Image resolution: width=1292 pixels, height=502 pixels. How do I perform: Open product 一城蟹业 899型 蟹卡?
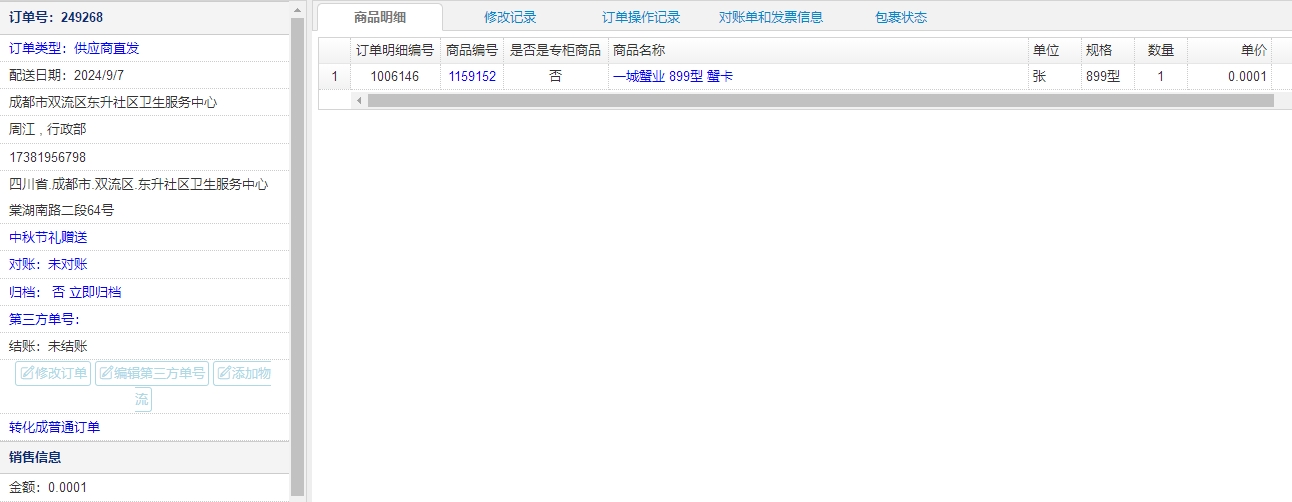pyautogui.click(x=673, y=76)
